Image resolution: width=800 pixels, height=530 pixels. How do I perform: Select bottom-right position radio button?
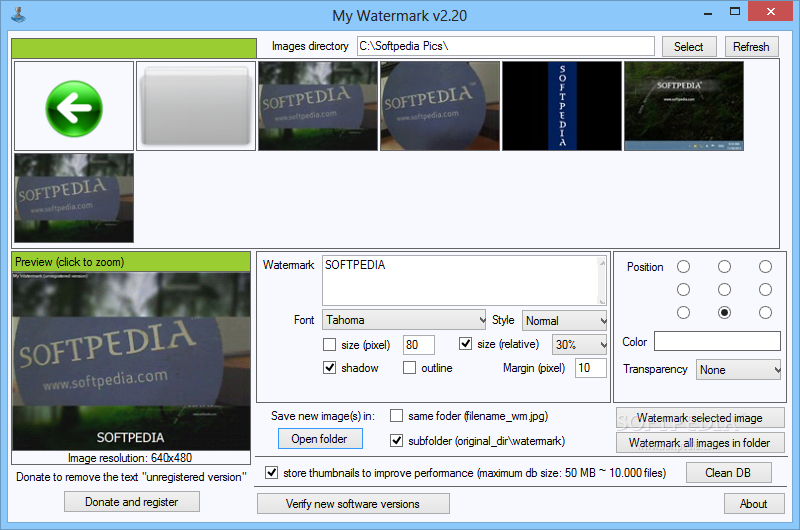(x=765, y=312)
